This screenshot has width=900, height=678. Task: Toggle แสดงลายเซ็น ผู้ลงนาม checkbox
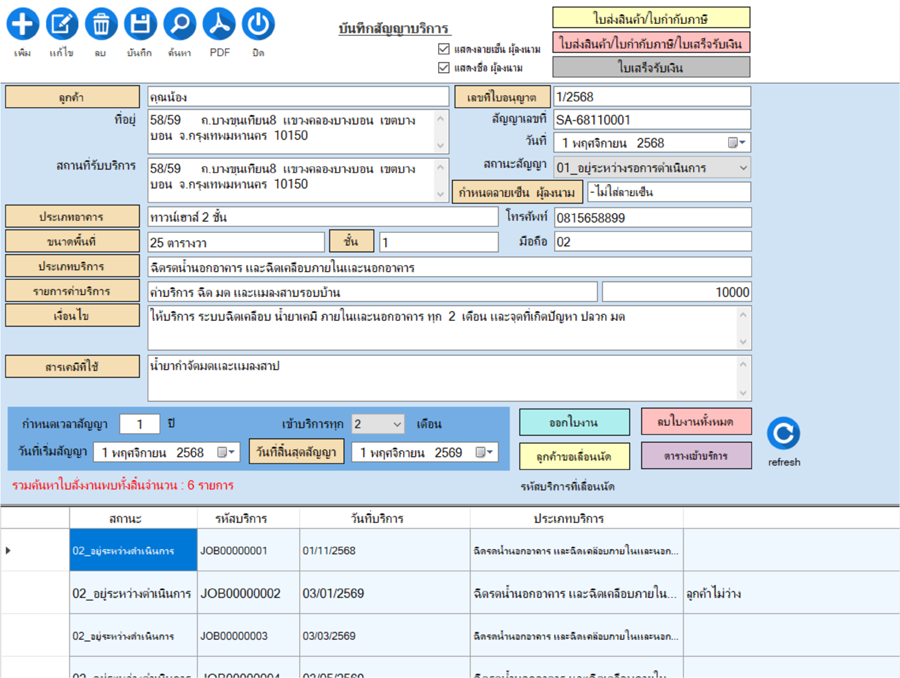point(444,49)
